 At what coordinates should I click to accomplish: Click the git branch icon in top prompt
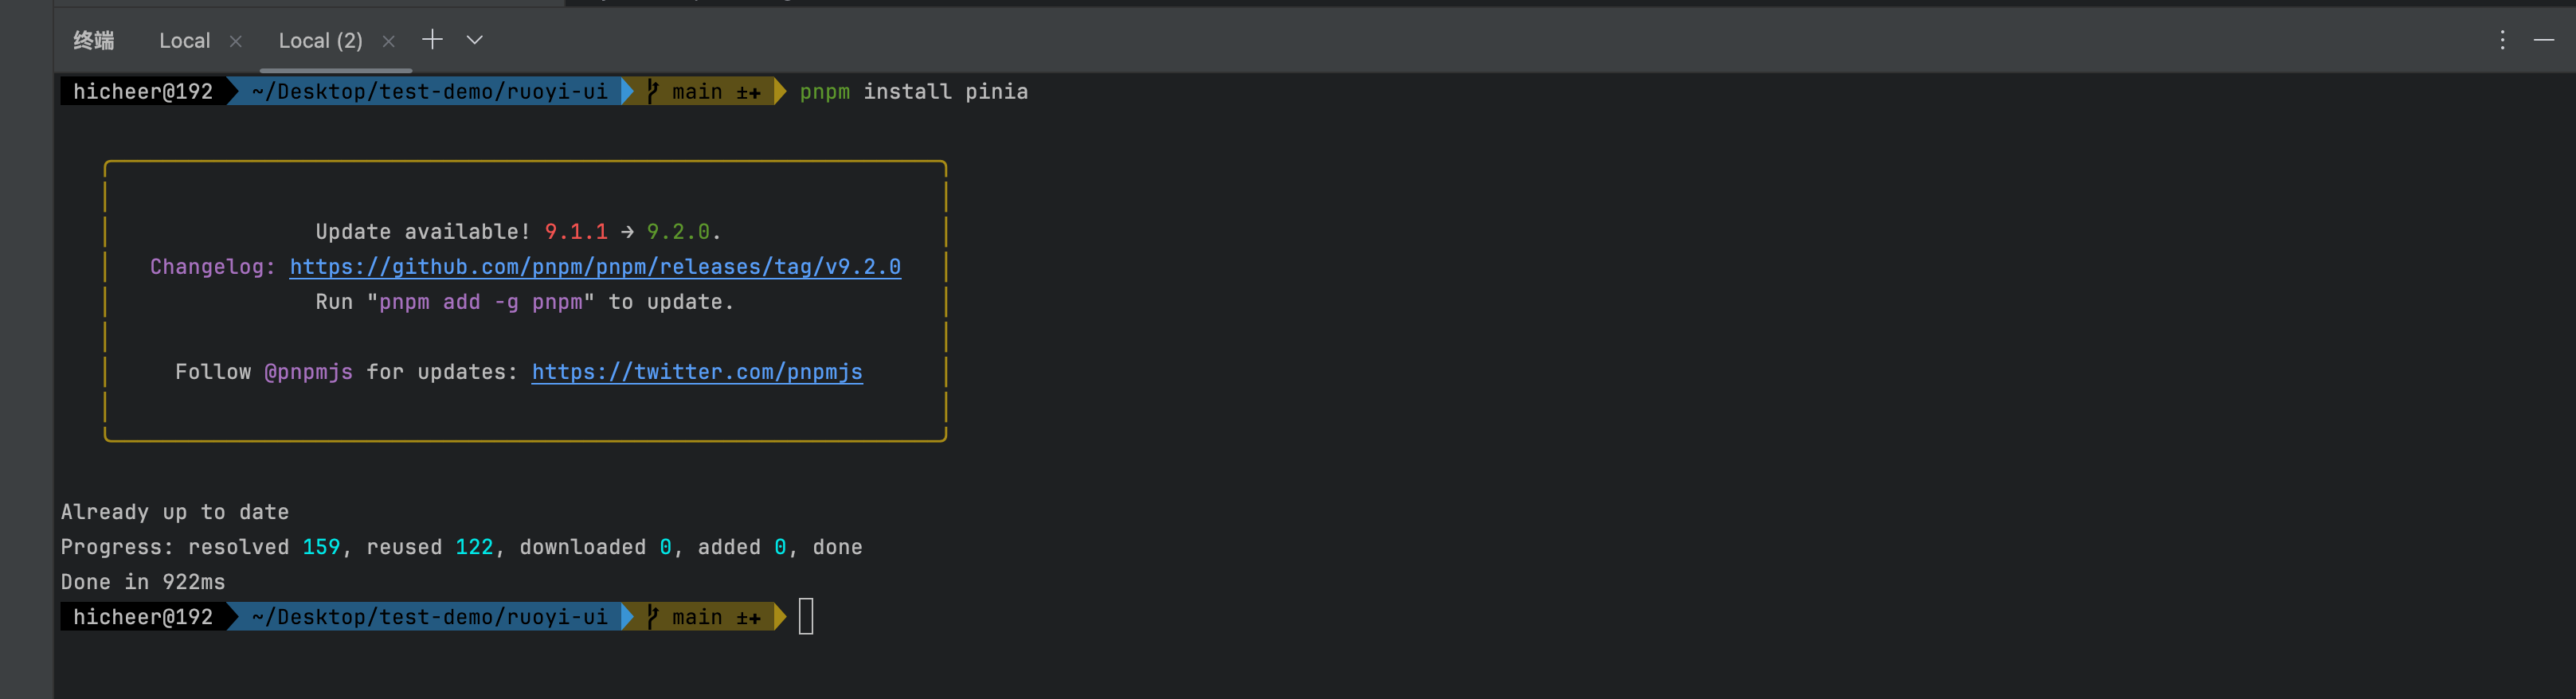(x=652, y=92)
